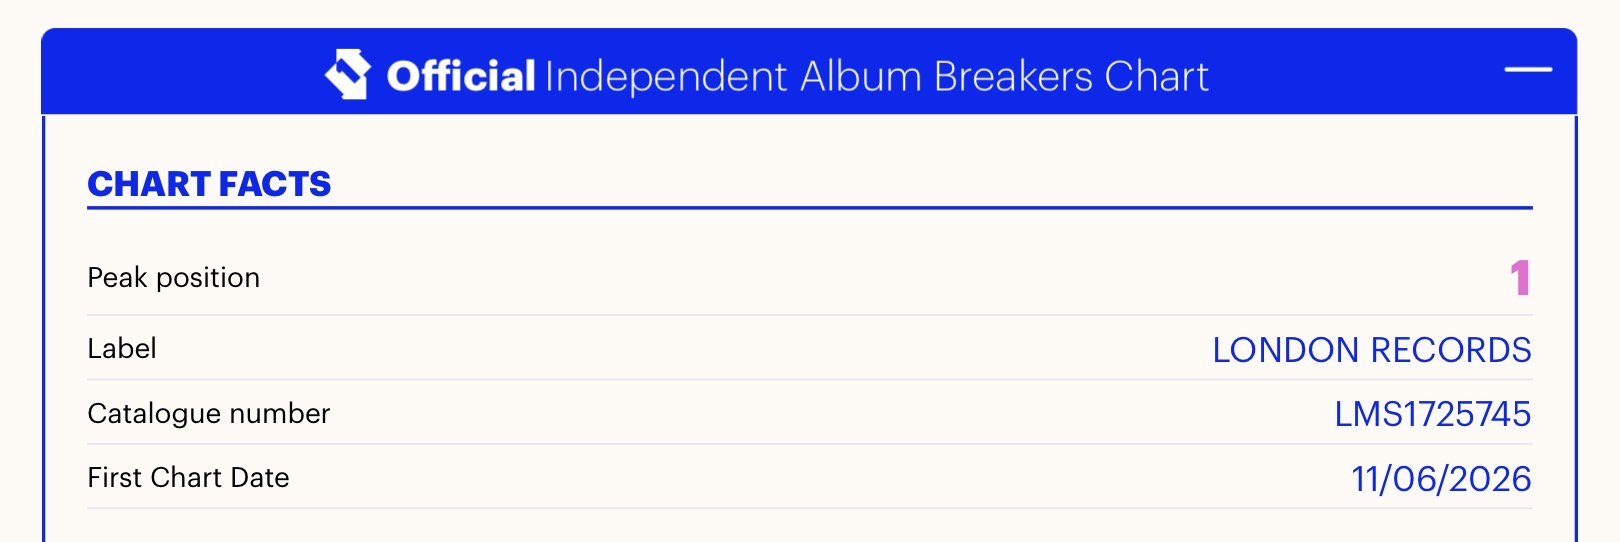The width and height of the screenshot is (1620, 542).
Task: Collapse the chart panel with minus icon
Action: pyautogui.click(x=1528, y=70)
